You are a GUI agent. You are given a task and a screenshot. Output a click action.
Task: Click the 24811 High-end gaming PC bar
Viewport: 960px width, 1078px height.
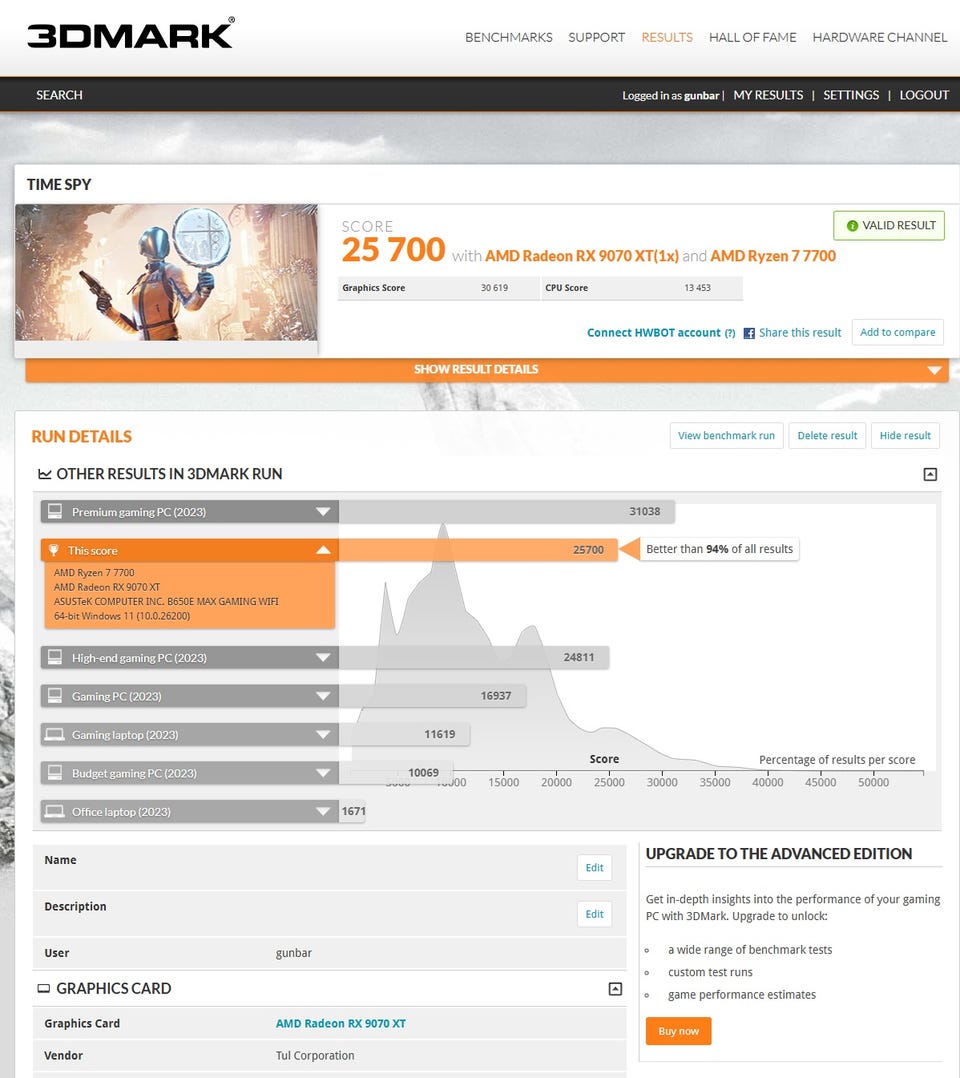[x=474, y=657]
